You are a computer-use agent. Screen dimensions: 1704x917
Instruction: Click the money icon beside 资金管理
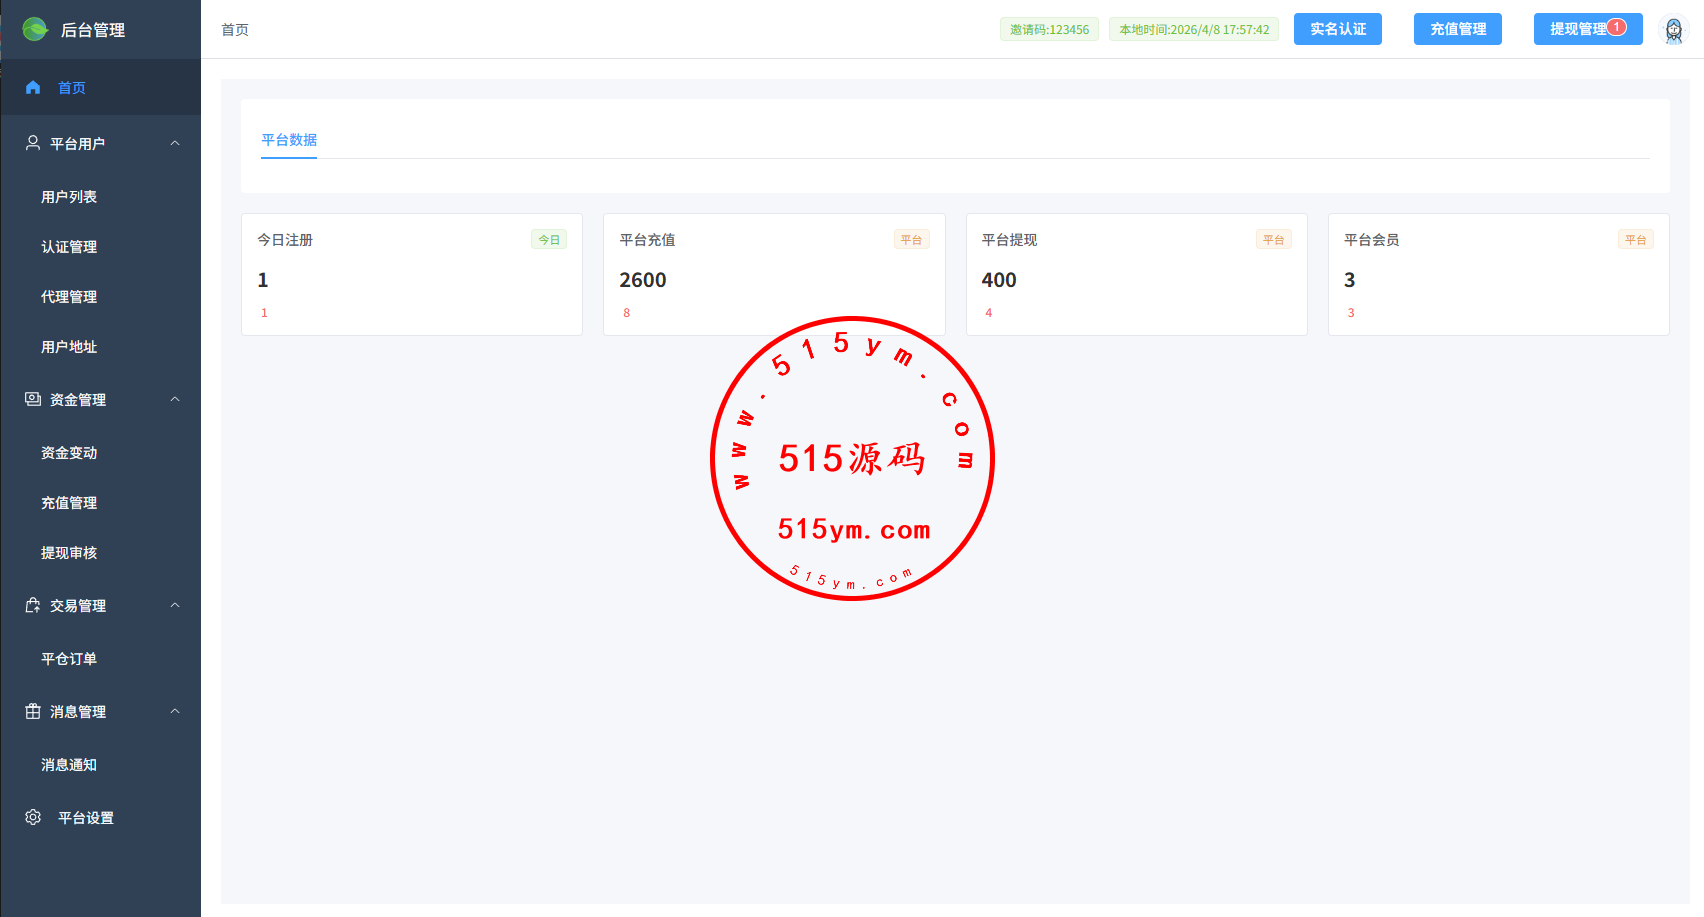pos(33,399)
